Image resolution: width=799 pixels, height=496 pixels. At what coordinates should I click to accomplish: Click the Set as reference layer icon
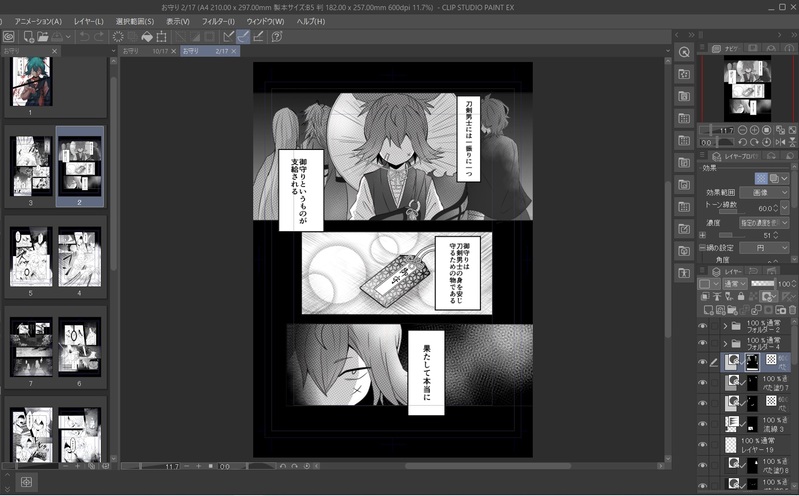[716, 296]
